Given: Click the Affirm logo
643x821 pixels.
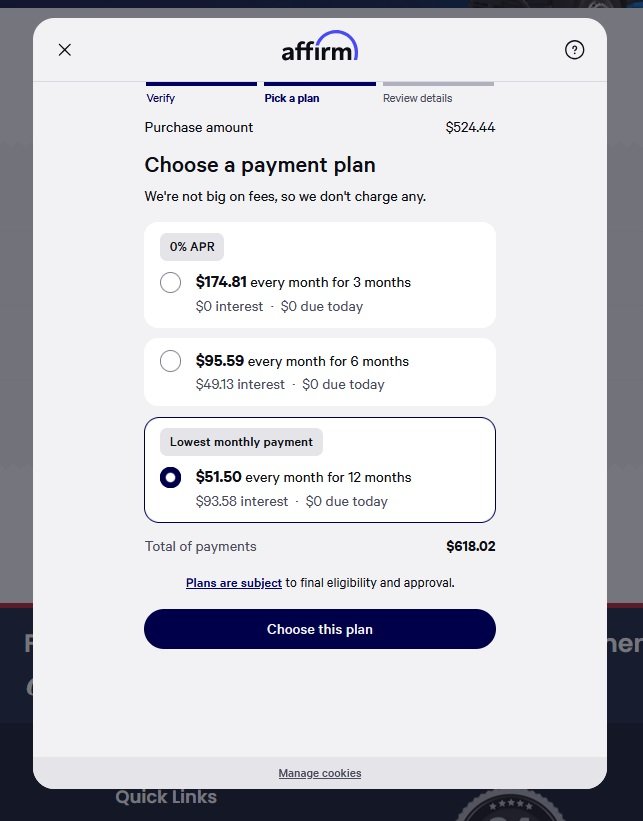Looking at the screenshot, I should click(x=320, y=48).
